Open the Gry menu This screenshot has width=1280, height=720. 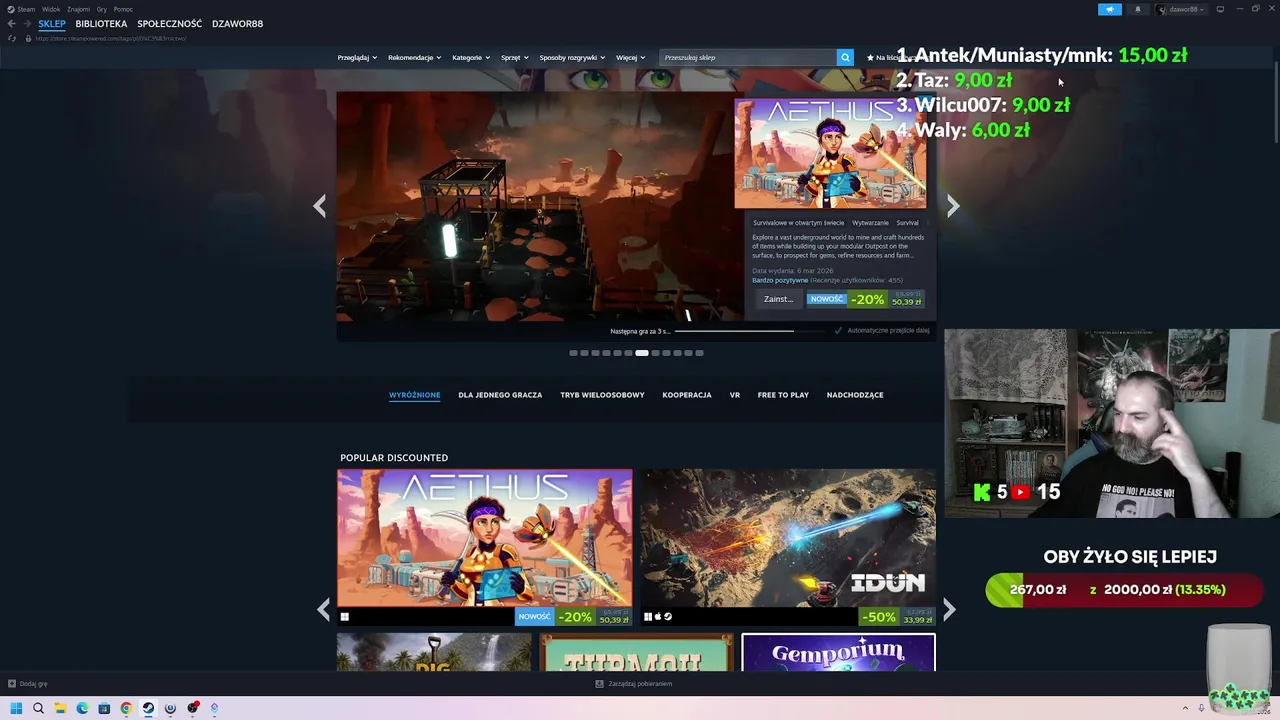(x=102, y=9)
